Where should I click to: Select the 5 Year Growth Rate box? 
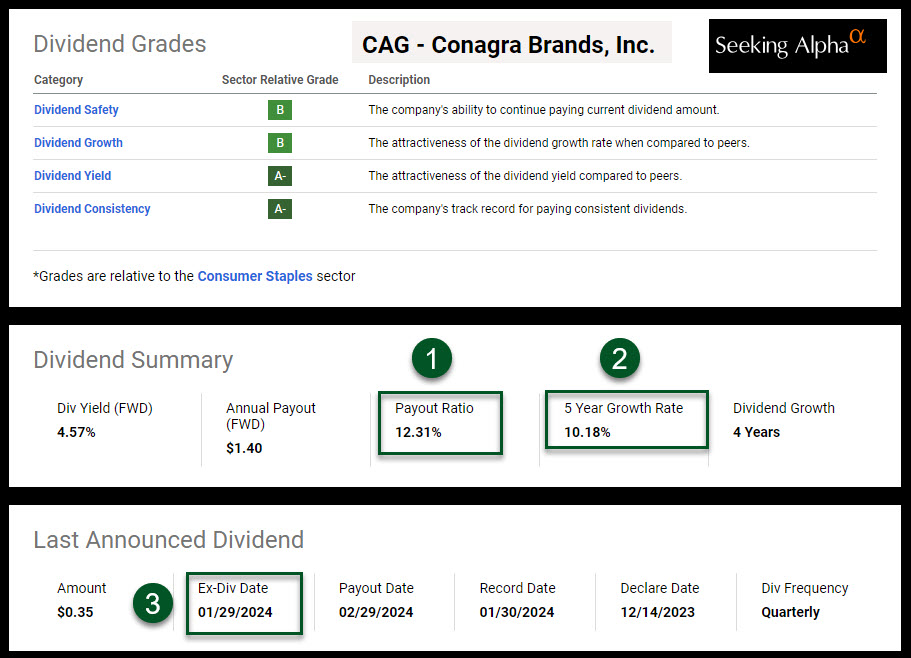(626, 420)
